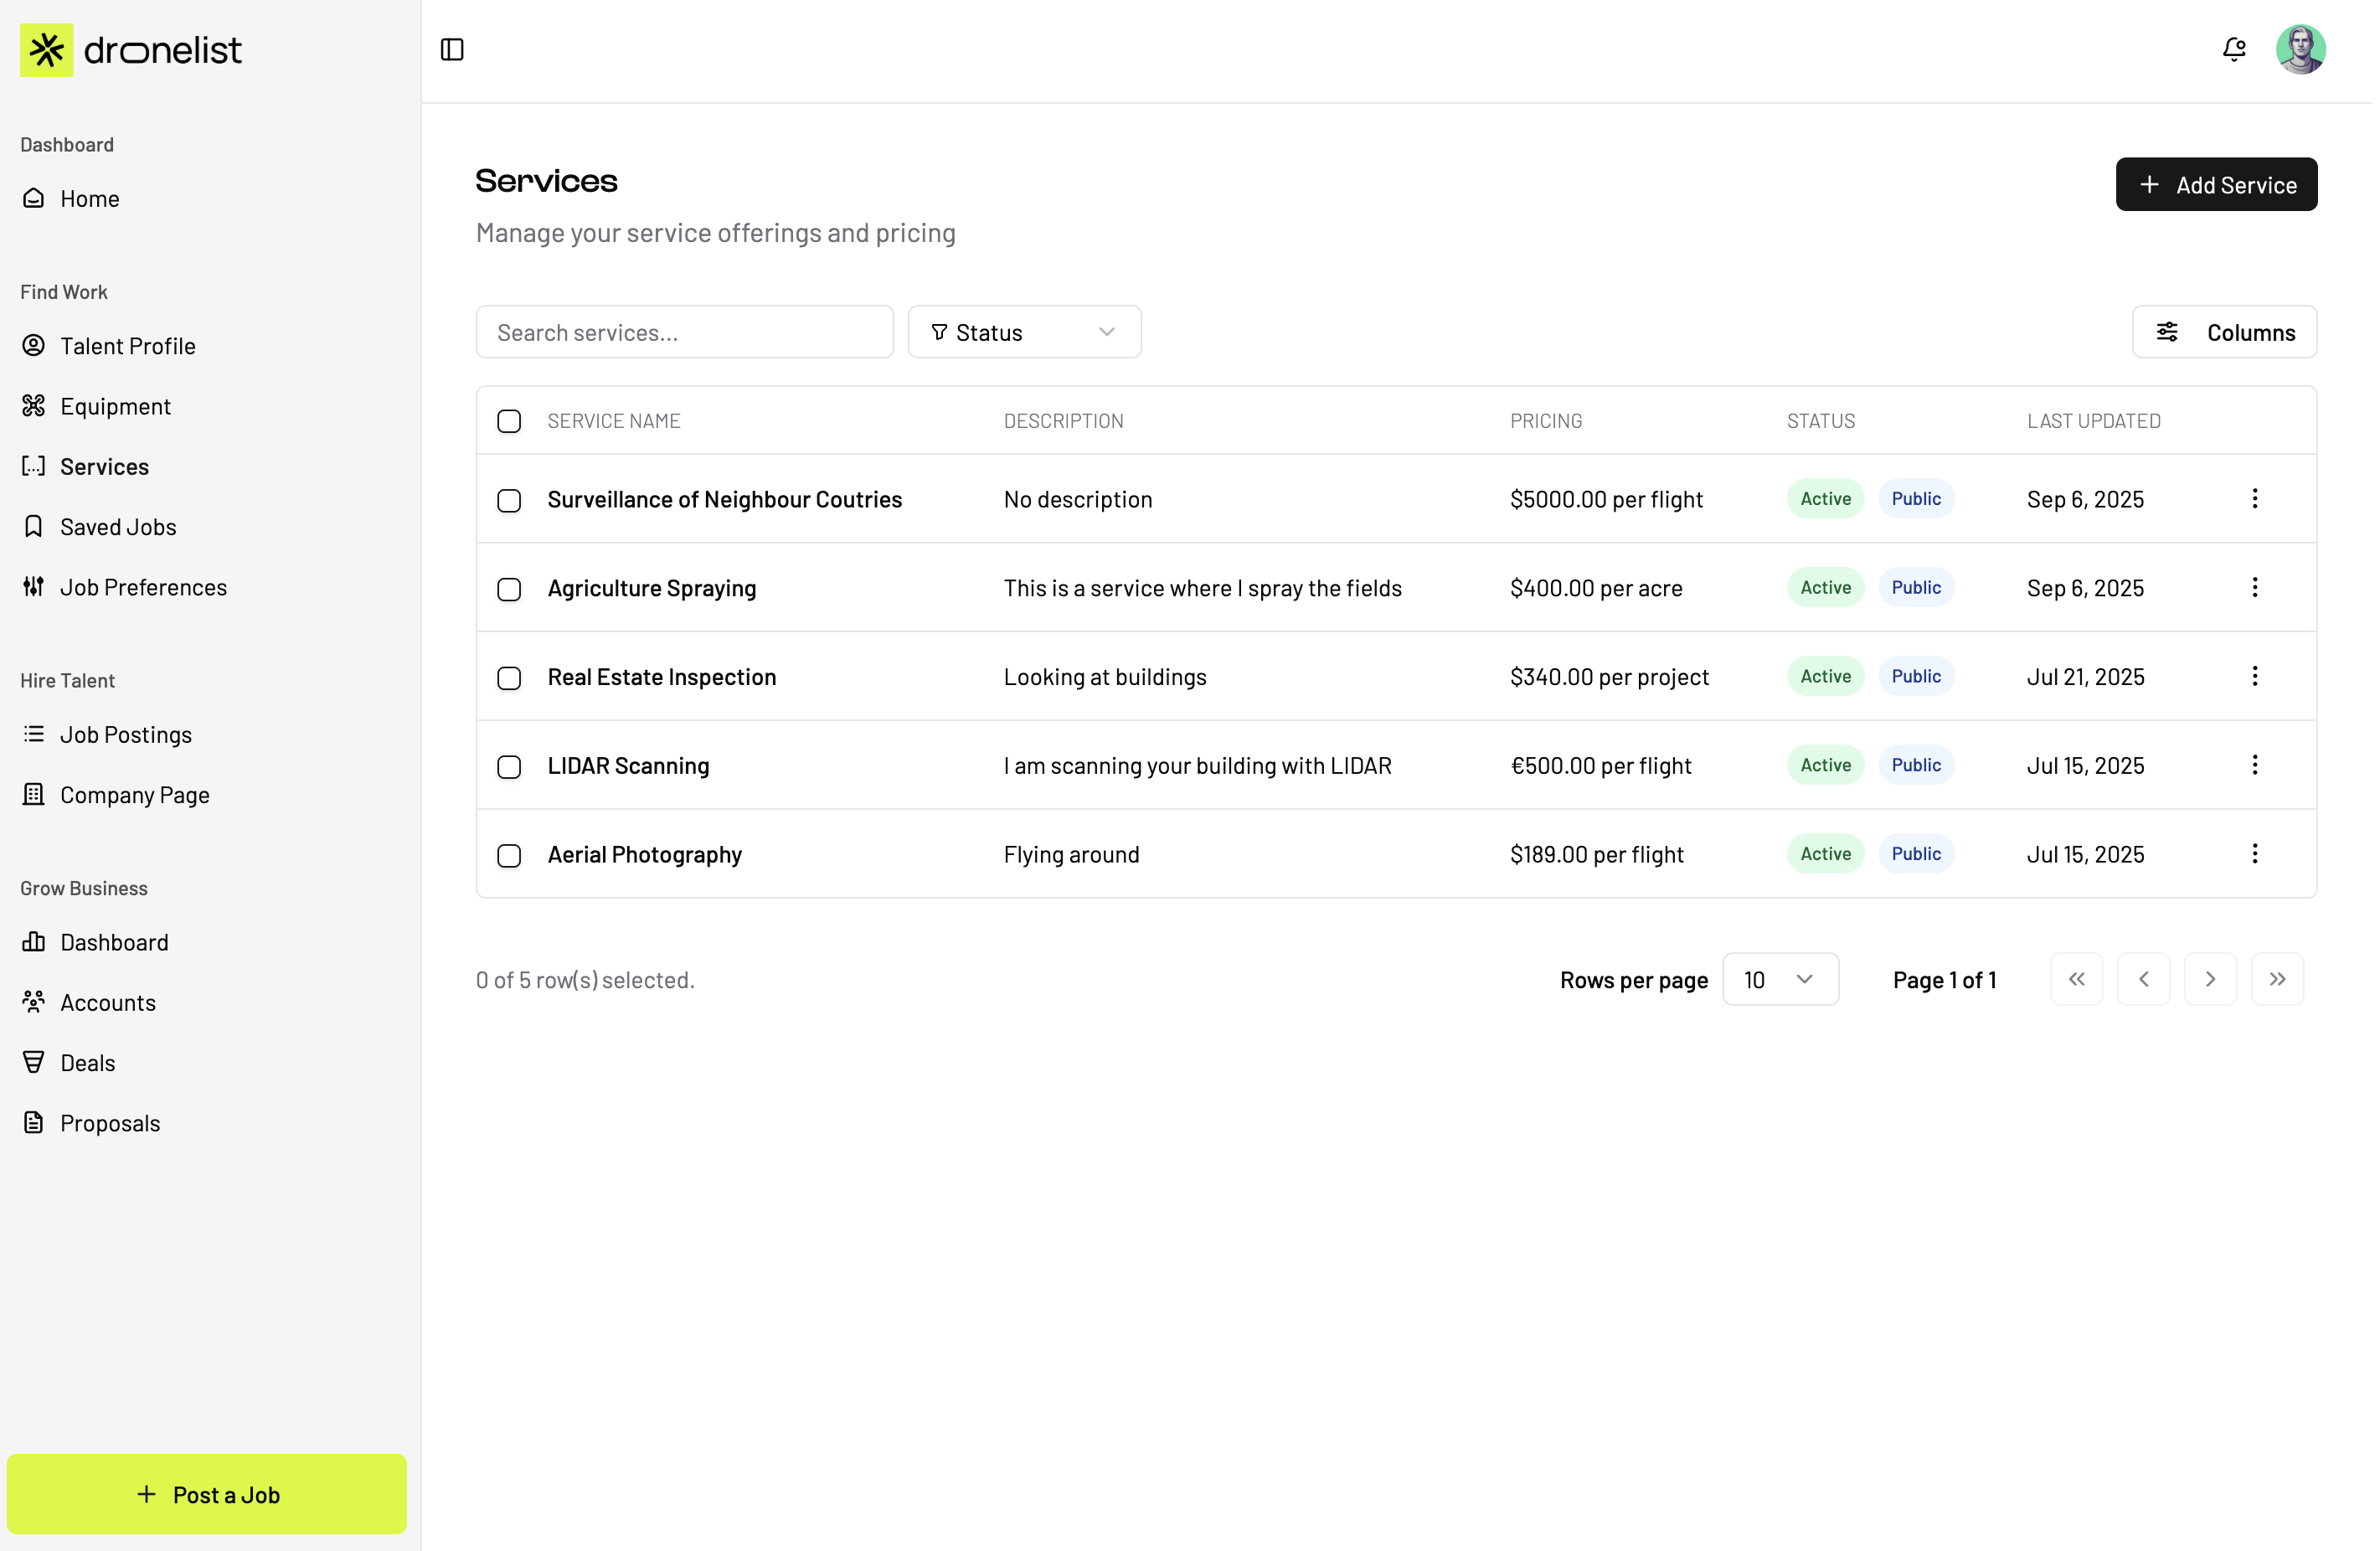This screenshot has height=1551, width=2380.
Task: Expand the Status filter dropdown
Action: tap(1024, 332)
